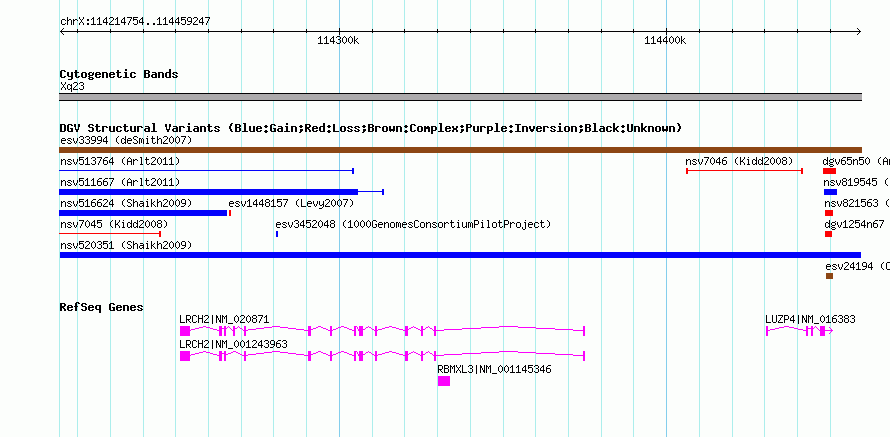Screen dimensions: 890x437
Task: Click the Xq23 band name text
Action: click(x=72, y=86)
